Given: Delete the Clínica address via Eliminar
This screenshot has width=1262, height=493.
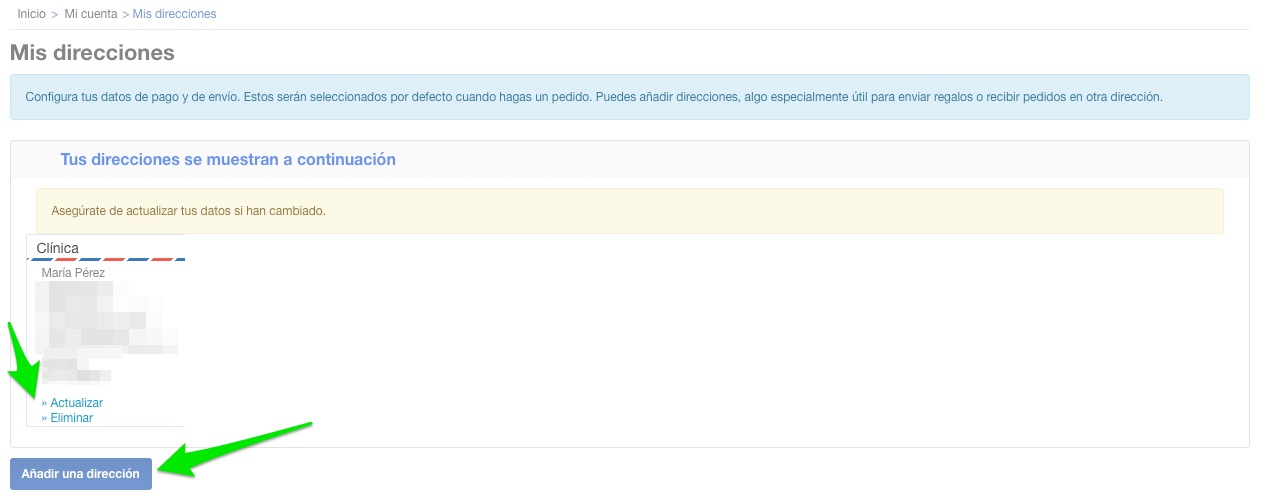Looking at the screenshot, I should click(x=71, y=418).
